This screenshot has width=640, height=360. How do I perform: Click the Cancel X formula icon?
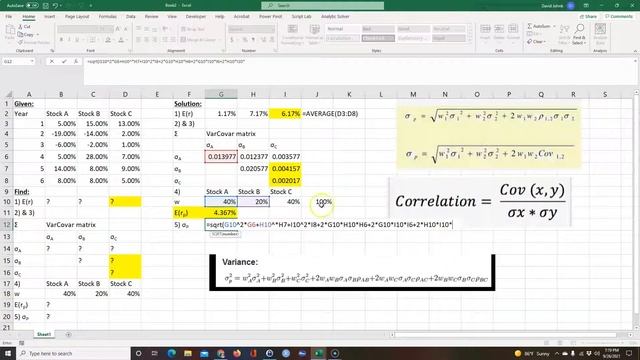pos(52,62)
